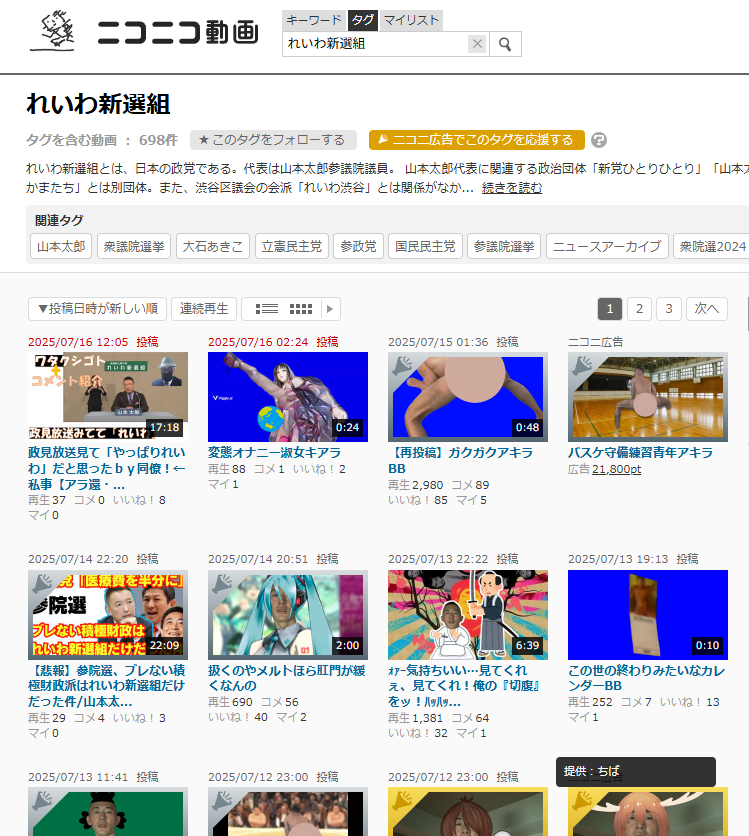Go to results page 3
Viewport: 749px width, 836px height.
(669, 309)
